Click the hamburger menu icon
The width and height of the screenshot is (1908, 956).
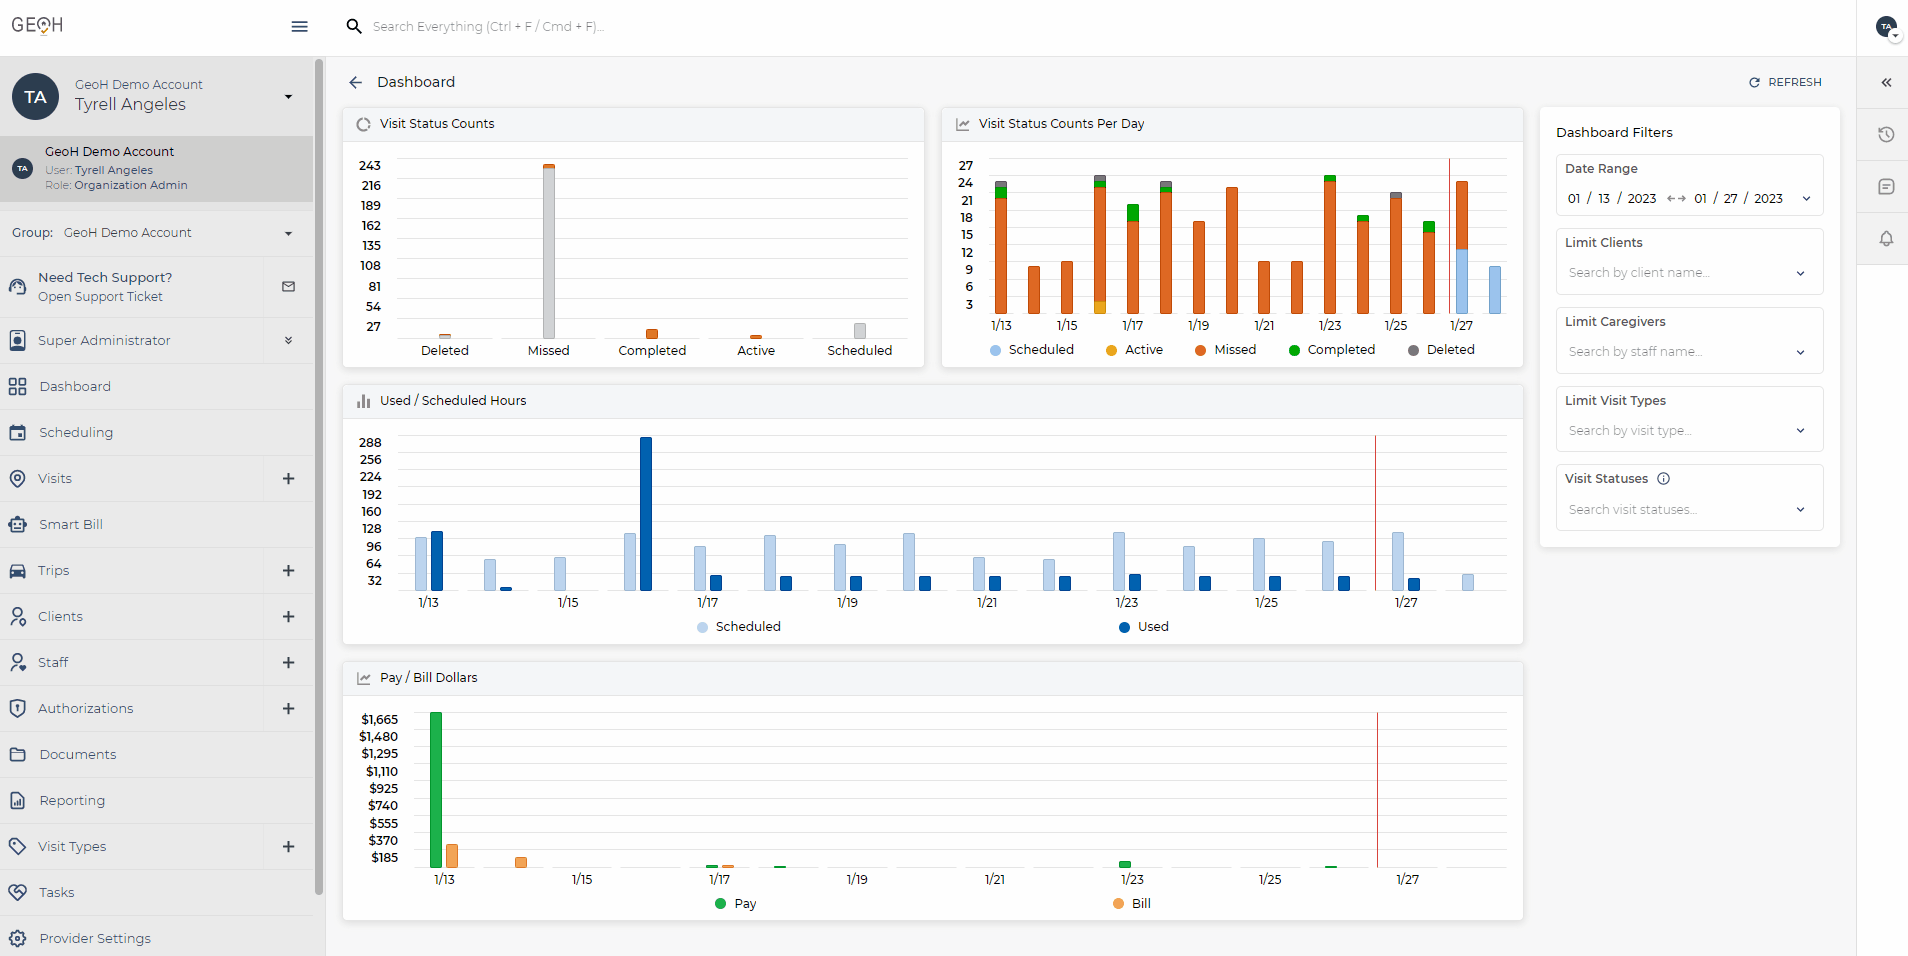point(299,27)
